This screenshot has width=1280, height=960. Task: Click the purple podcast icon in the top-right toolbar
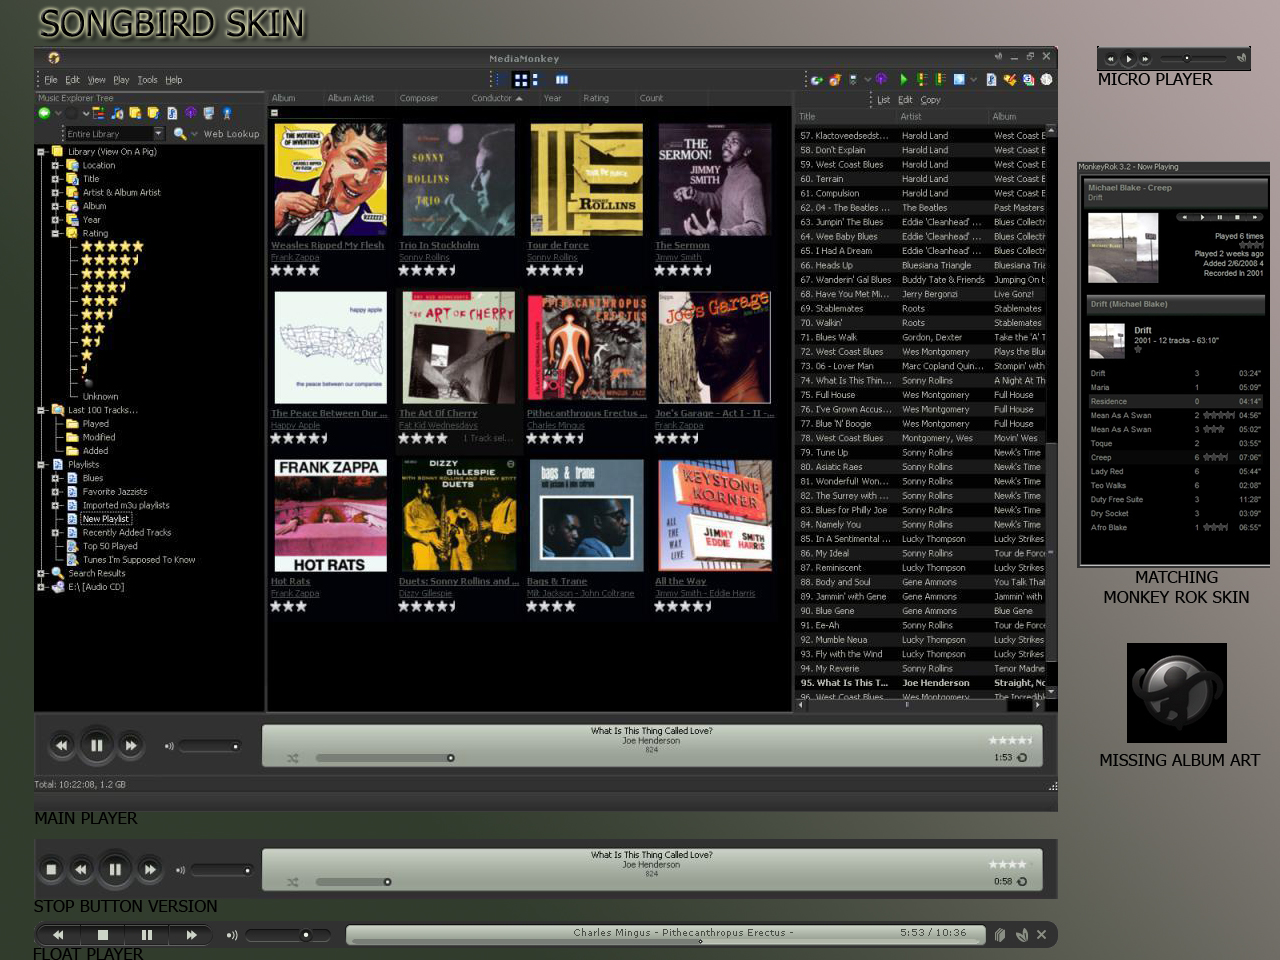[x=881, y=79]
